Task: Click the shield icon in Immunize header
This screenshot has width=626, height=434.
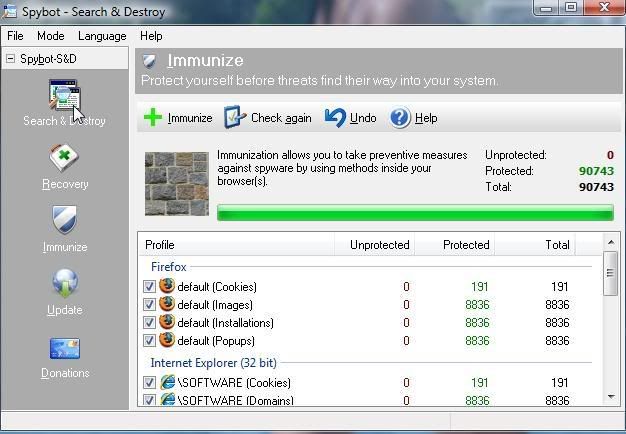Action: 150,61
